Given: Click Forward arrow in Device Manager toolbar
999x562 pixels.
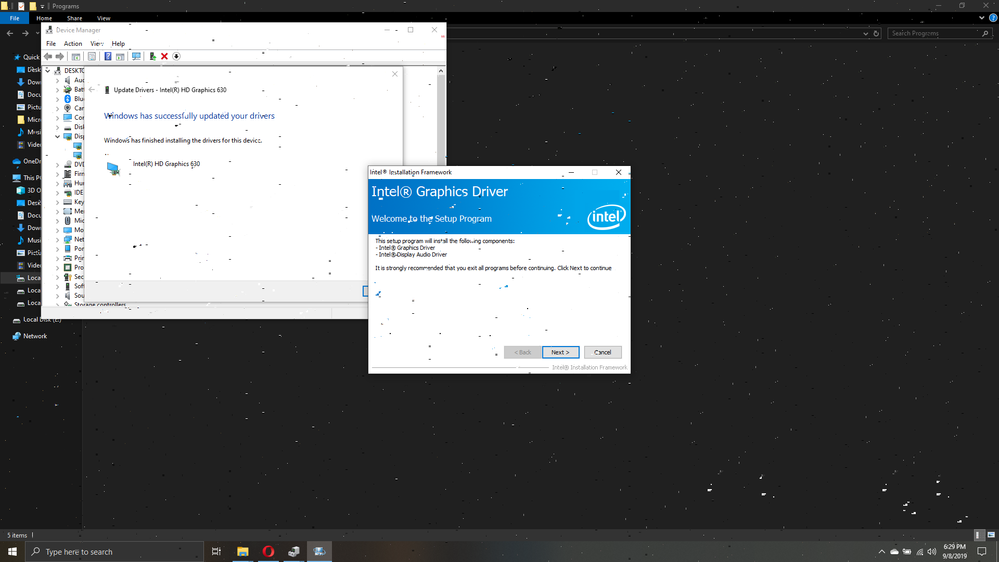Looking at the screenshot, I should coord(60,57).
